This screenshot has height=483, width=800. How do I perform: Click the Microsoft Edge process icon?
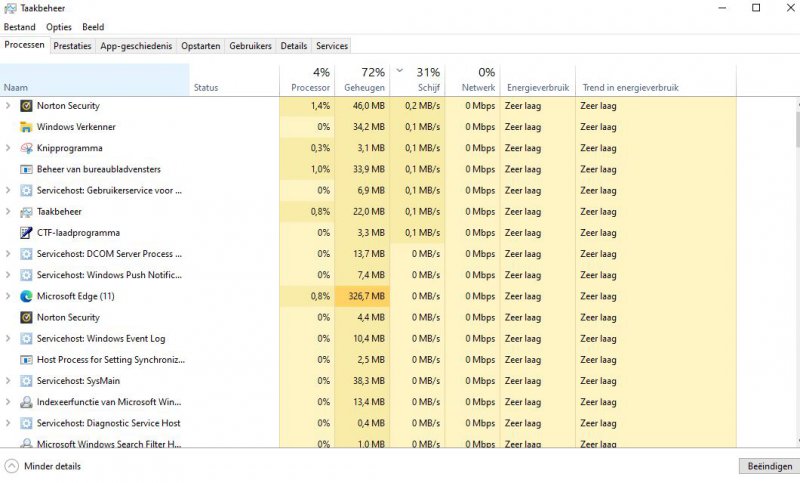click(26, 296)
